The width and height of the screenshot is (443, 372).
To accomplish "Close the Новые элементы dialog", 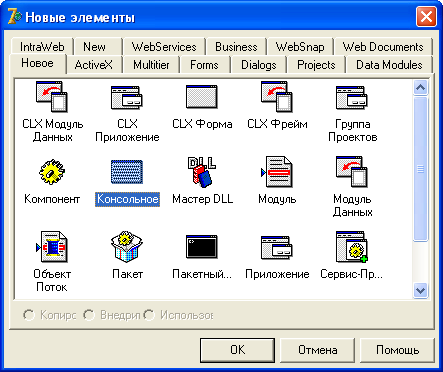I will pyautogui.click(x=426, y=17).
